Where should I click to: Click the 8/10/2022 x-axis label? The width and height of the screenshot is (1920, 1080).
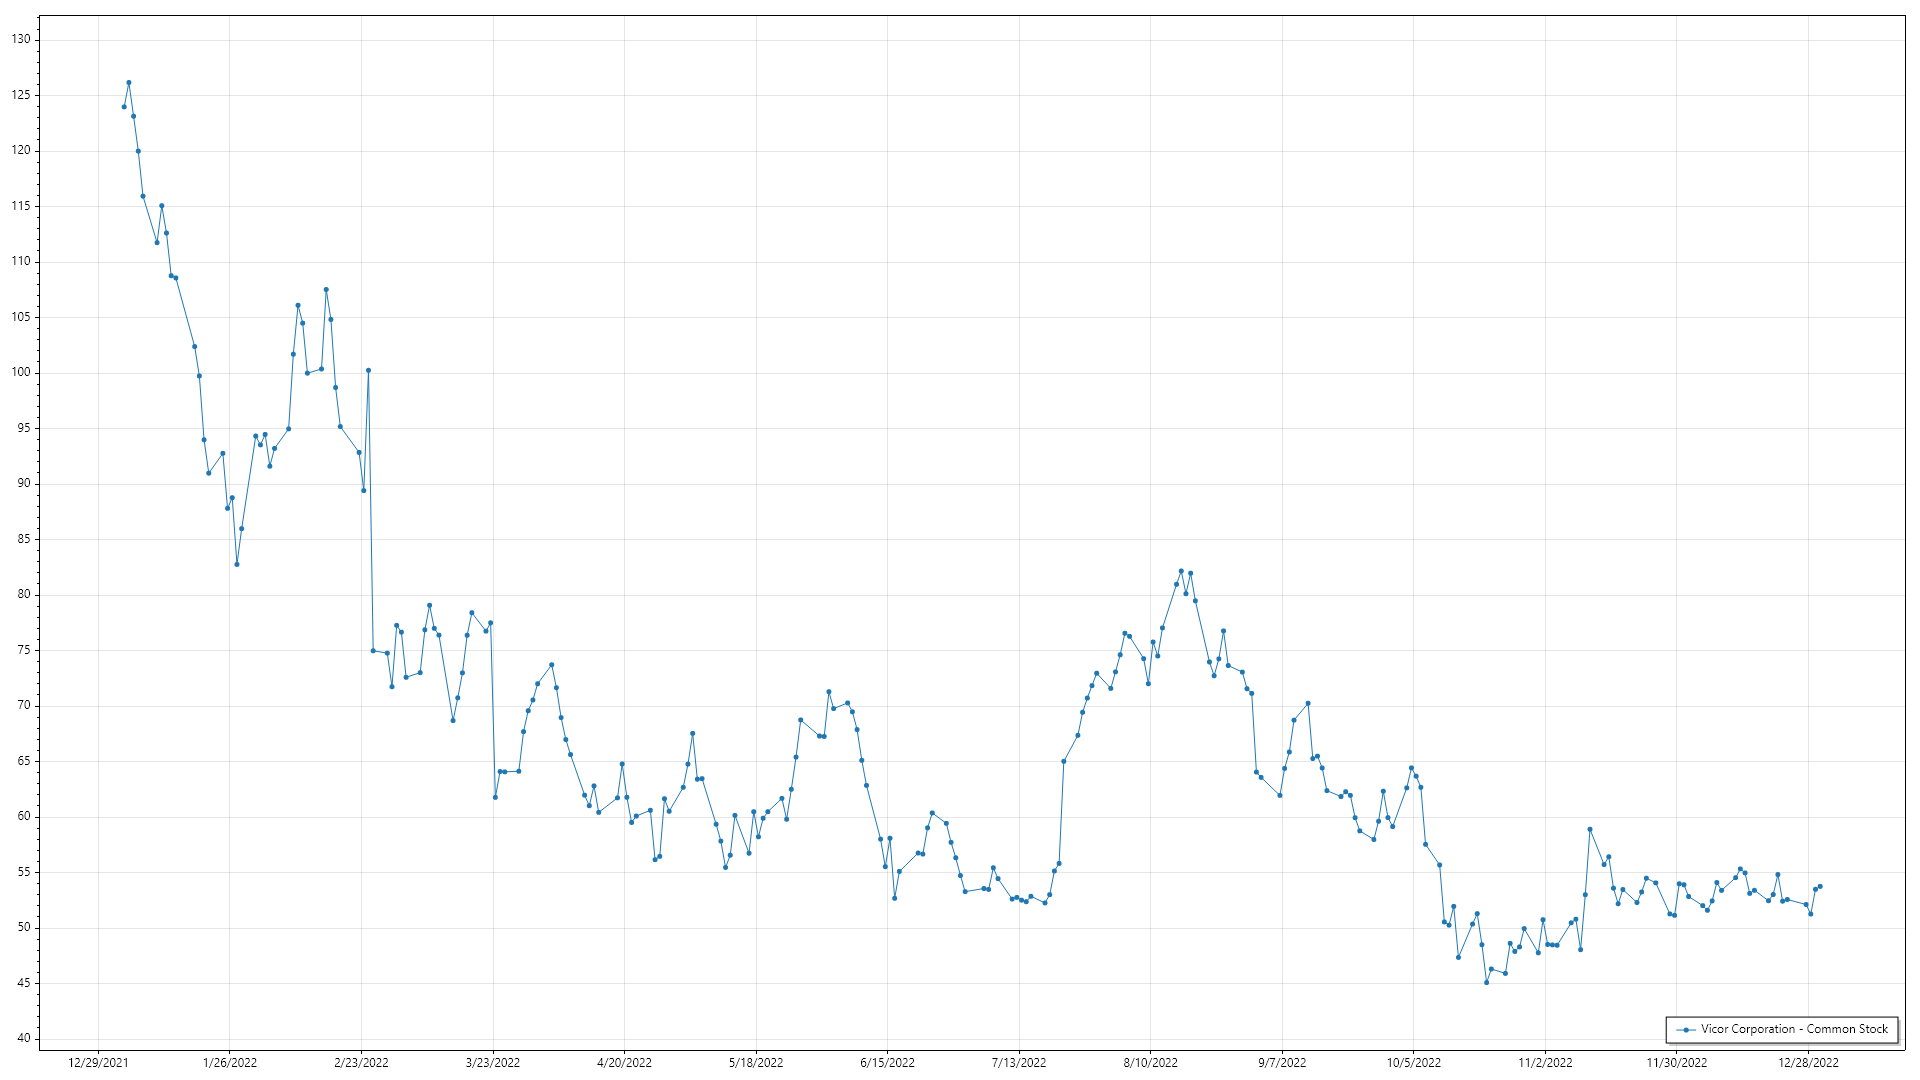[1150, 1062]
